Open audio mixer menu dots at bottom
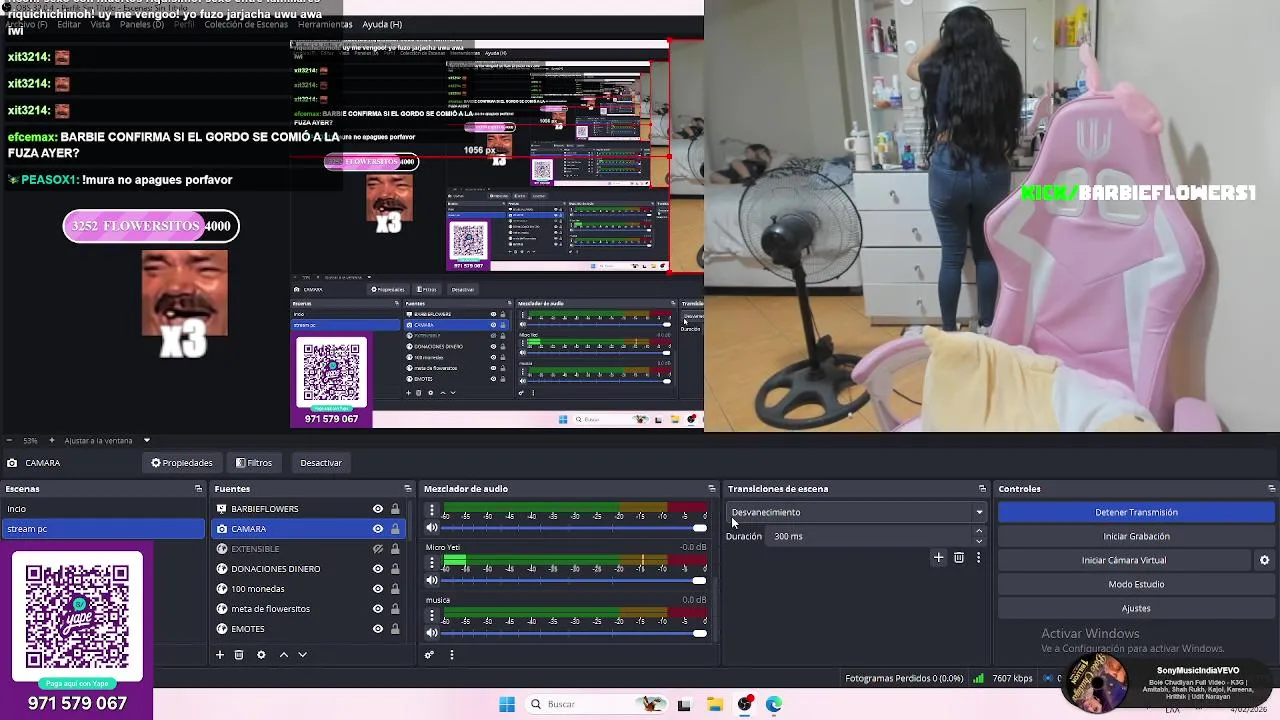 451,655
